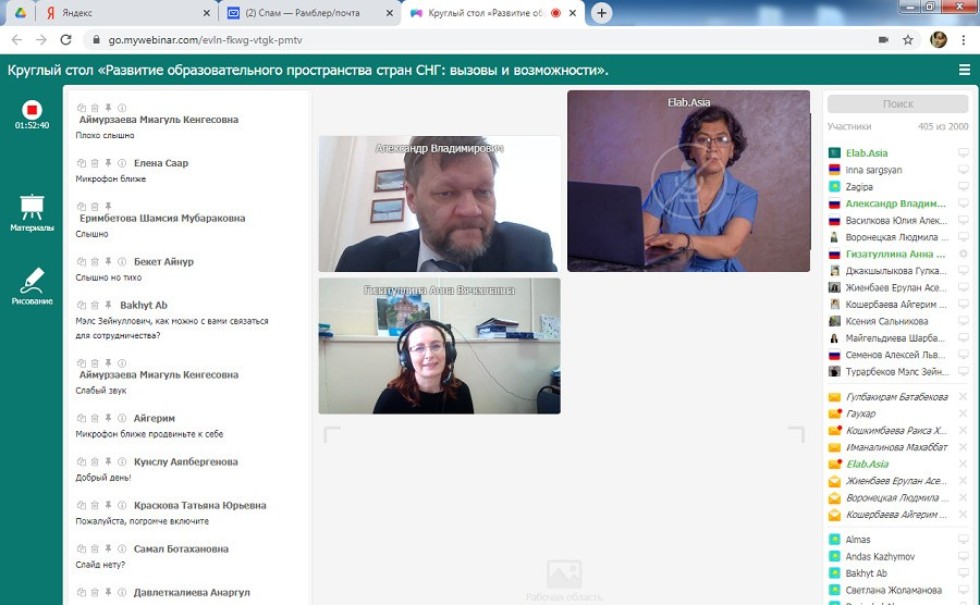Image resolution: width=980 pixels, height=605 pixels.
Task: Click the screen icon next to Elab.Asia
Action: (x=963, y=153)
